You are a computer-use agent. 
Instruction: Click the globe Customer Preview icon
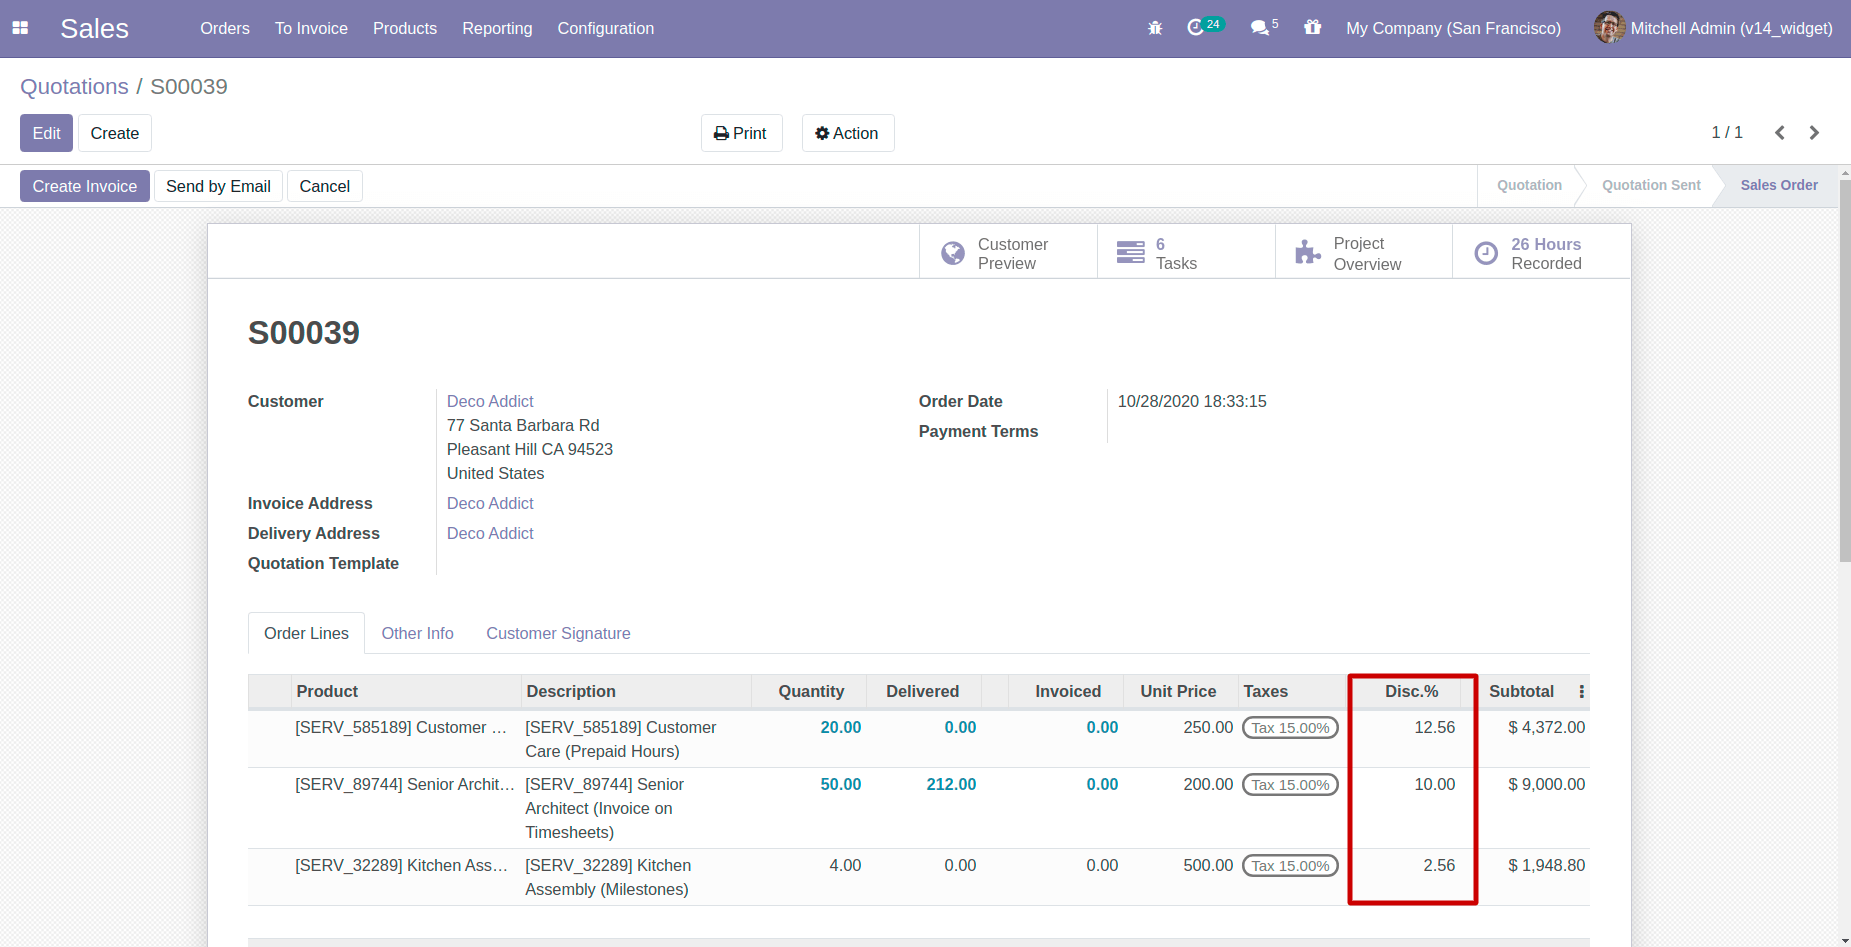pyautogui.click(x=953, y=253)
